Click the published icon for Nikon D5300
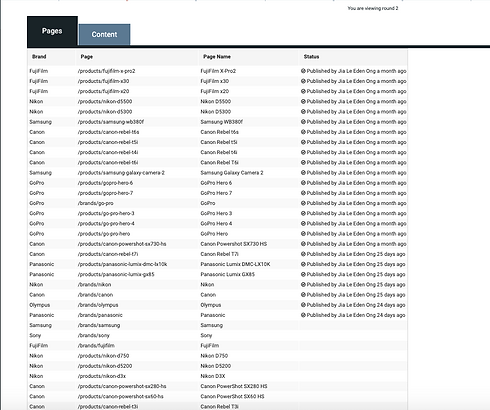This screenshot has width=490, height=410. (x=303, y=111)
